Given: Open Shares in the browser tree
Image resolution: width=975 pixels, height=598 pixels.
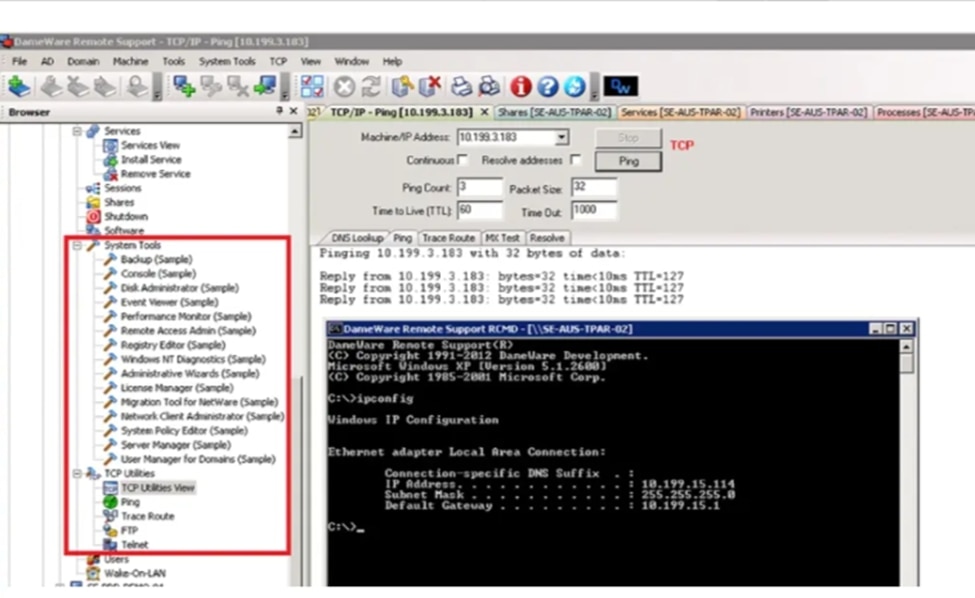Looking at the screenshot, I should (x=119, y=203).
